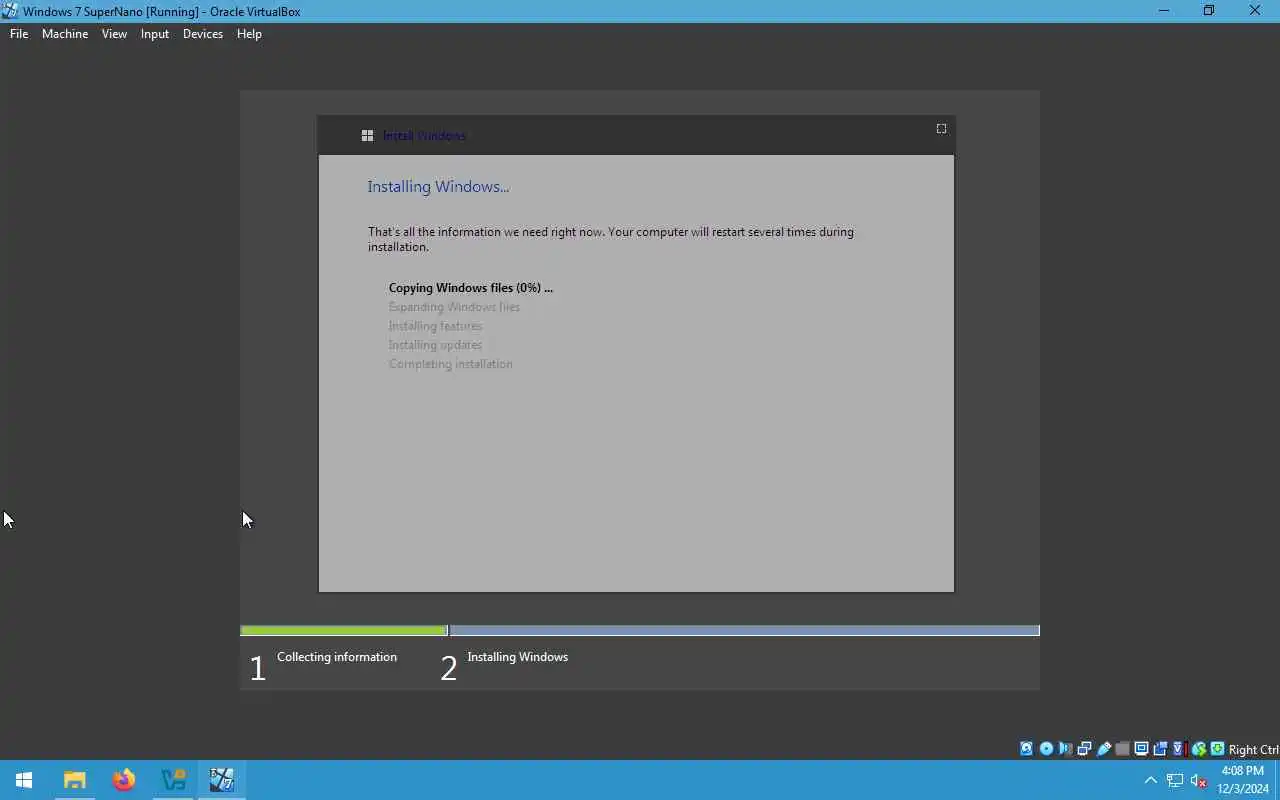The height and width of the screenshot is (800, 1280).
Task: Click the VirtualBox window title icon
Action: (x=10, y=11)
